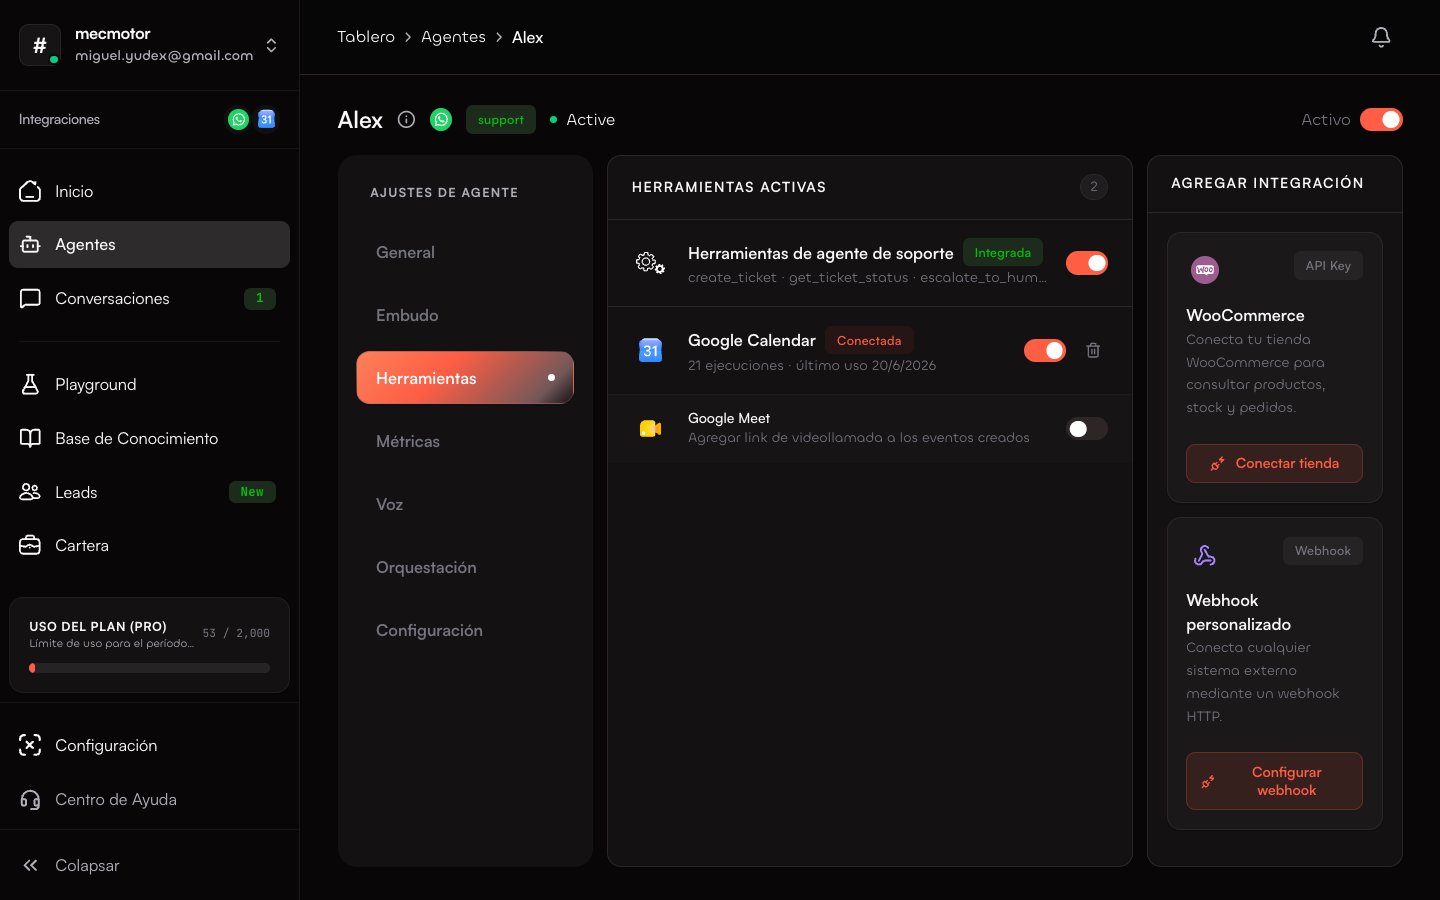The width and height of the screenshot is (1440, 900).
Task: Click the info icon next to Alex
Action: [406, 119]
